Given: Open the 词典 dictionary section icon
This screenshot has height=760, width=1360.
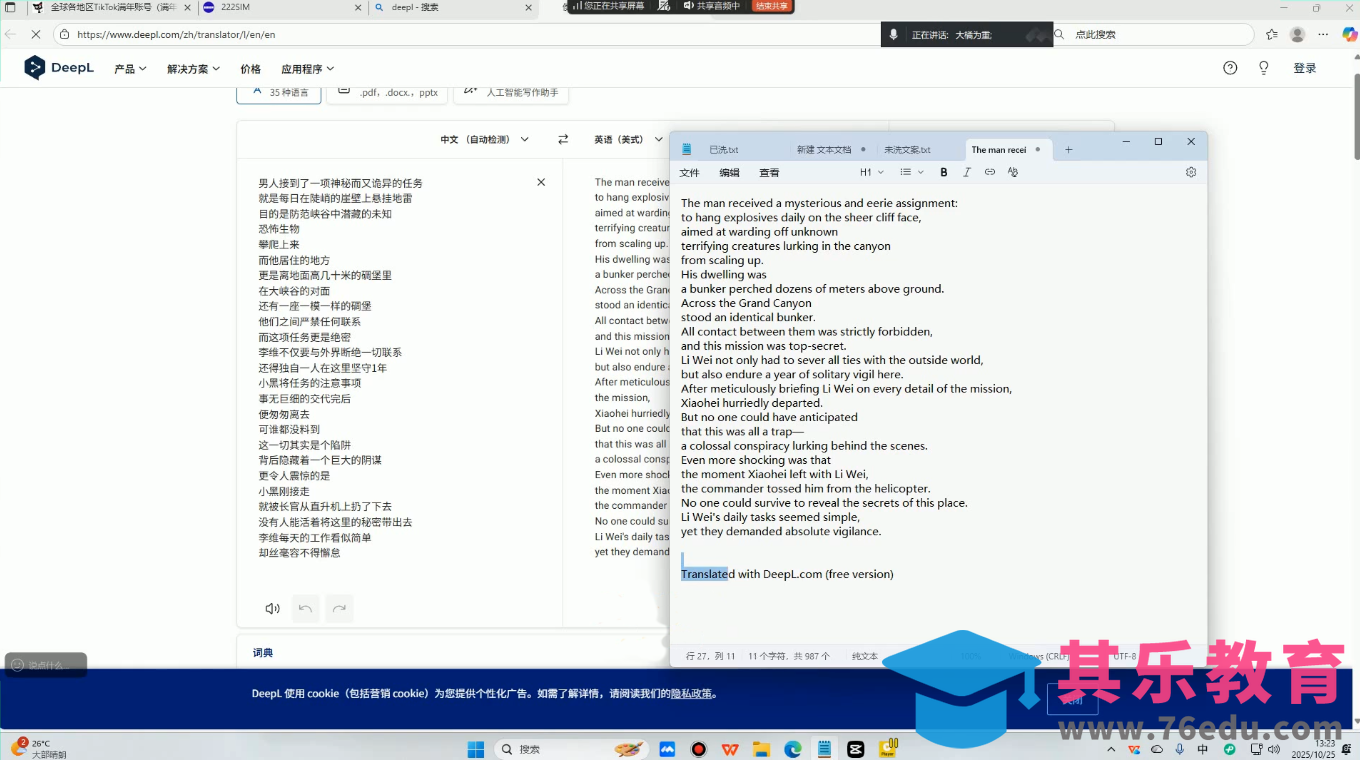Looking at the screenshot, I should [262, 652].
